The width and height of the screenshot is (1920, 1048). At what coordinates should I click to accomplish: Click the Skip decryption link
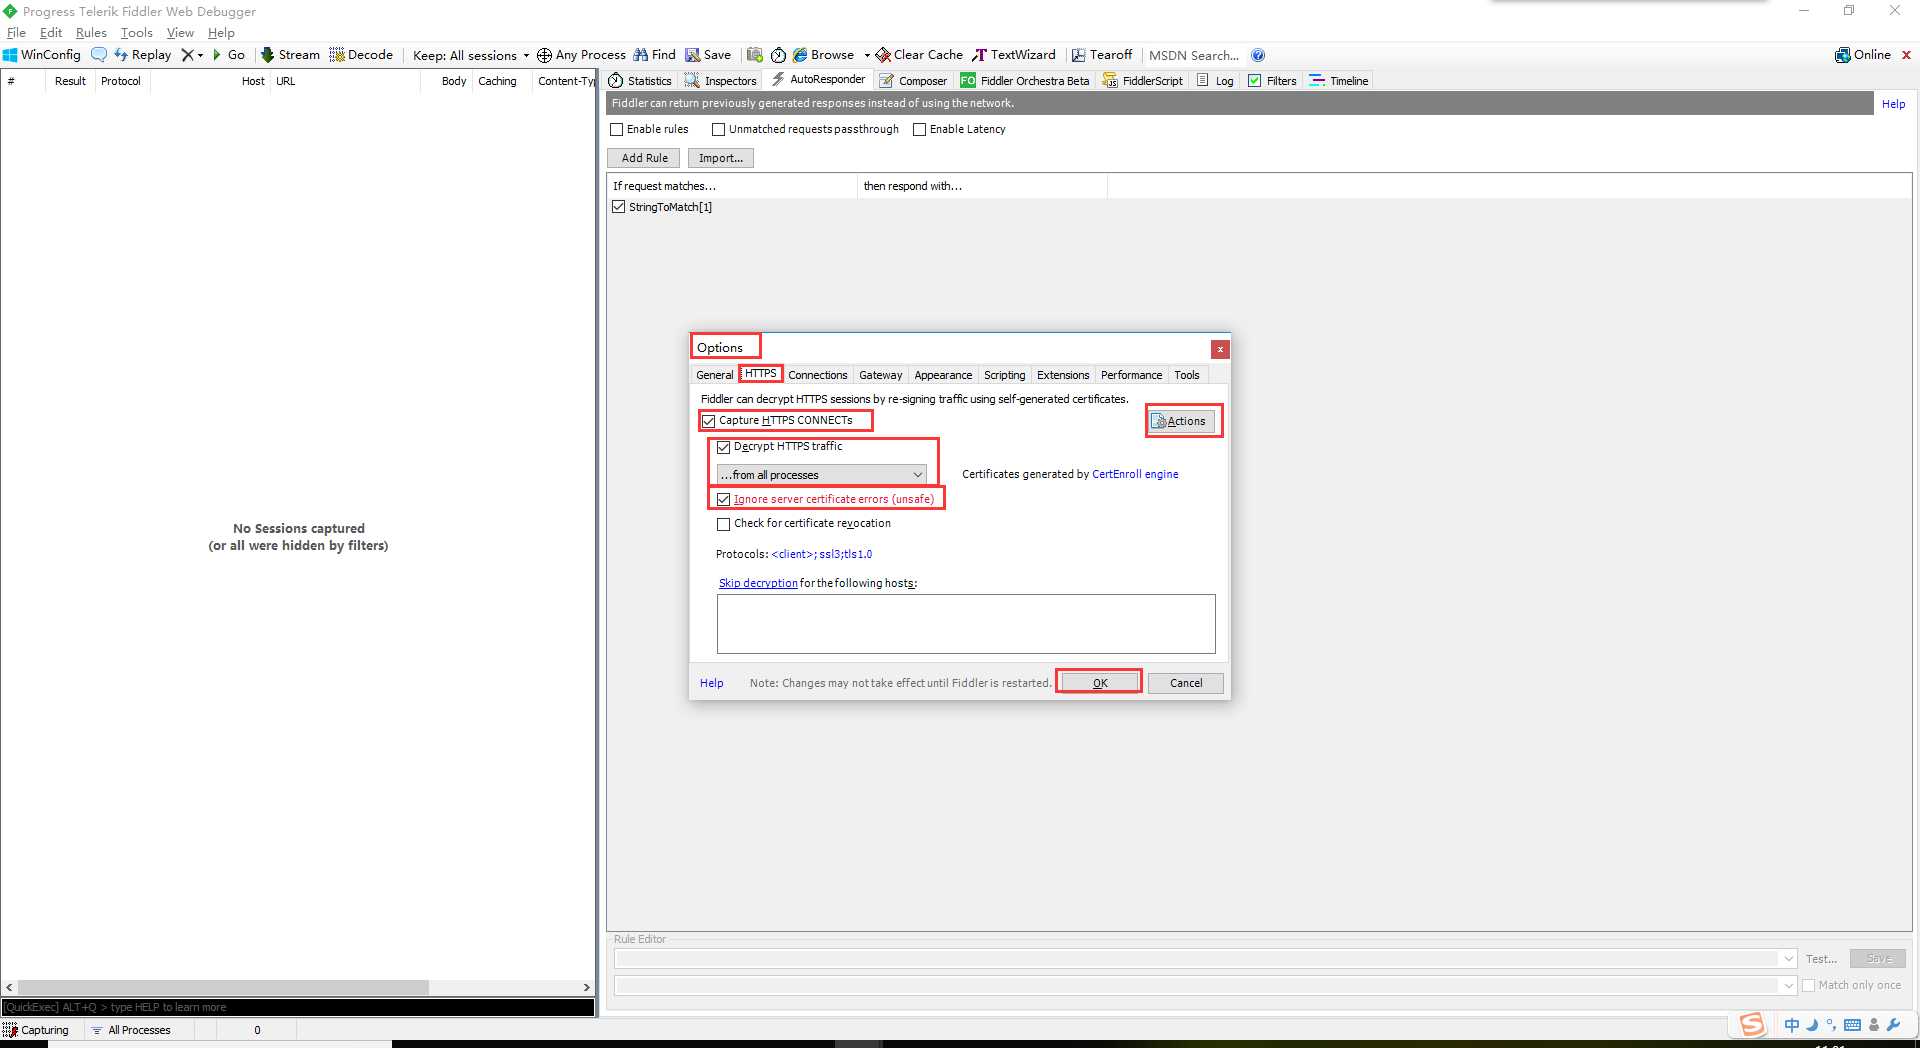758,583
